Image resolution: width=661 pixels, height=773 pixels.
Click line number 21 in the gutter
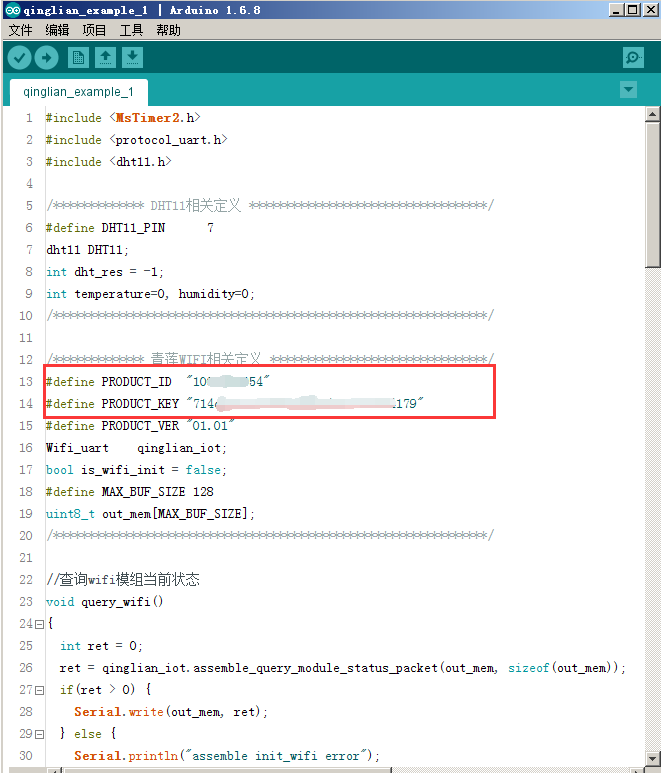pyautogui.click(x=26, y=558)
